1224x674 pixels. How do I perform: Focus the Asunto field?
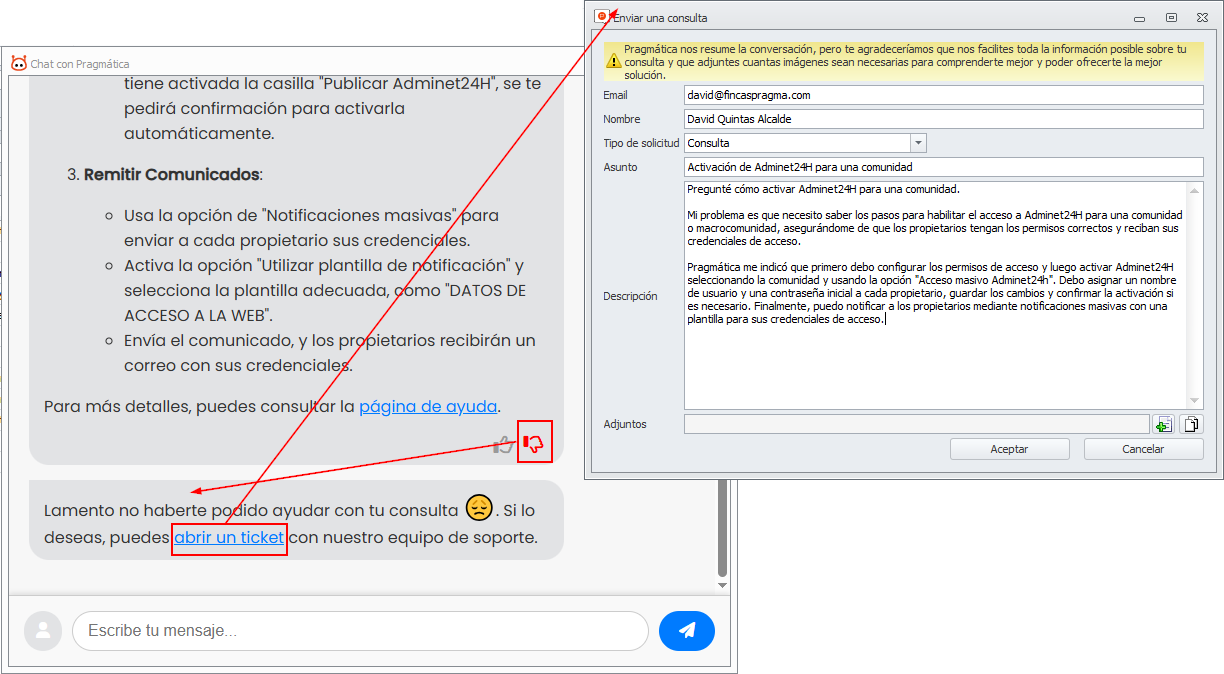943,167
